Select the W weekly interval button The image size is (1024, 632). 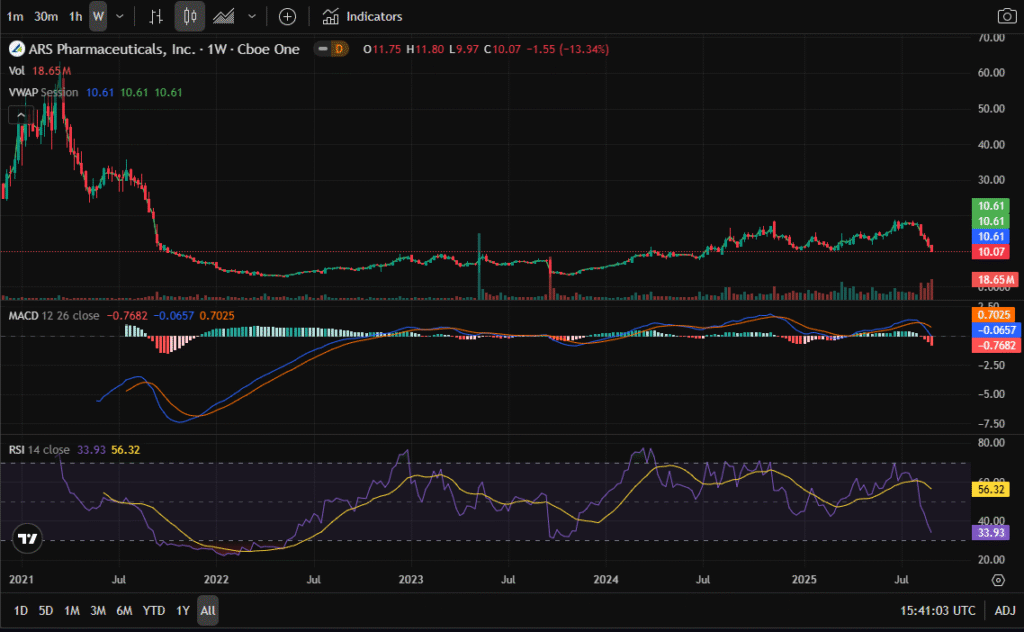tap(97, 16)
